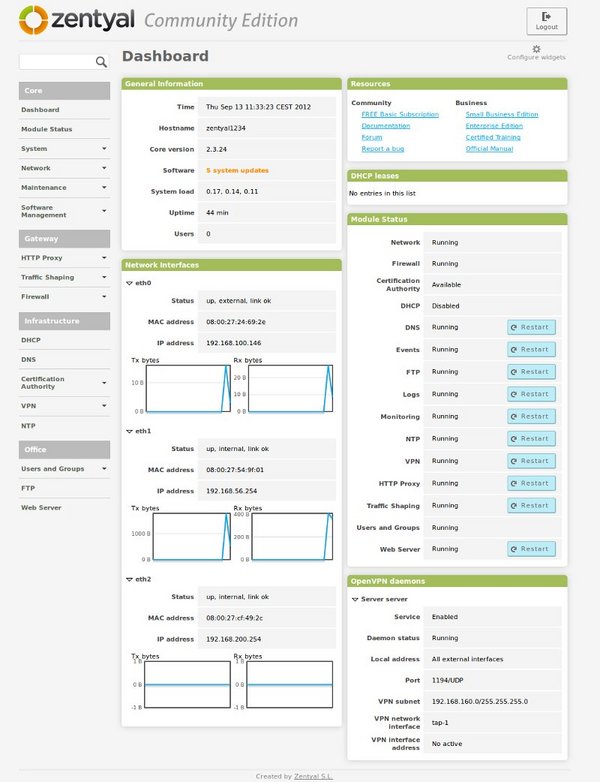Restart the Web Server module
The width and height of the screenshot is (600, 782).
coord(531,549)
